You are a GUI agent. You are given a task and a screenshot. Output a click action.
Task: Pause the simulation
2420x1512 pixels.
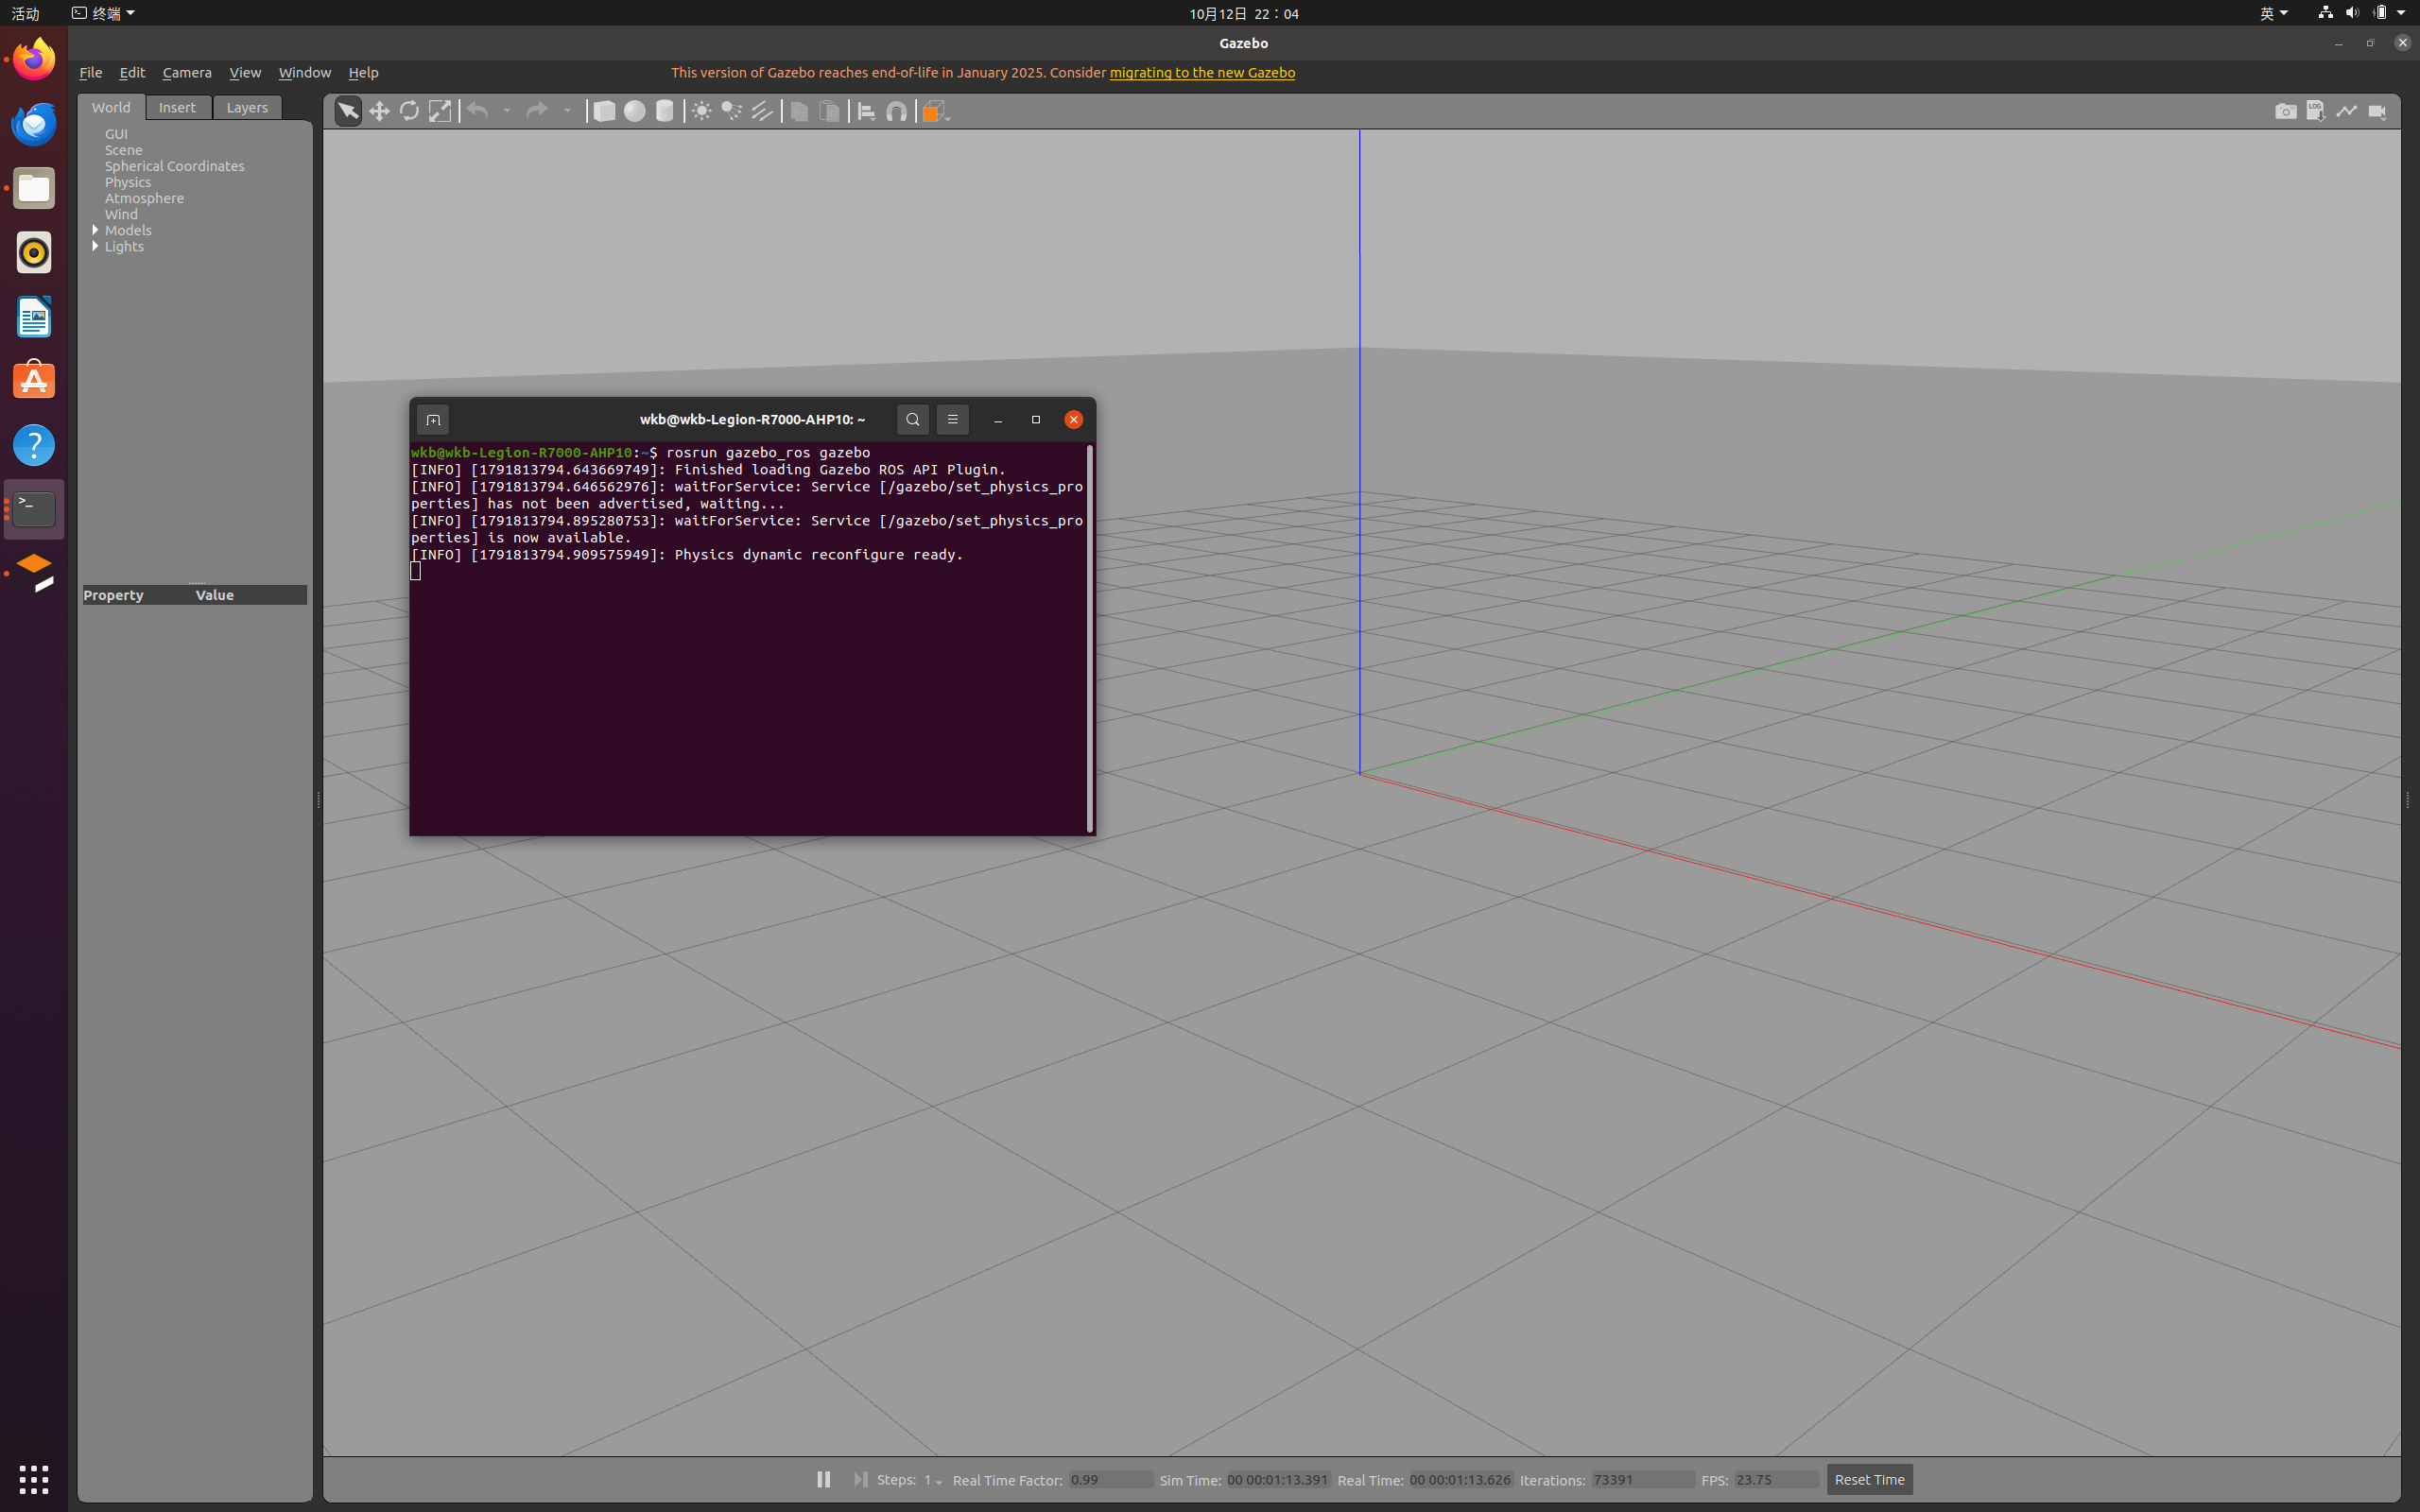click(x=823, y=1479)
